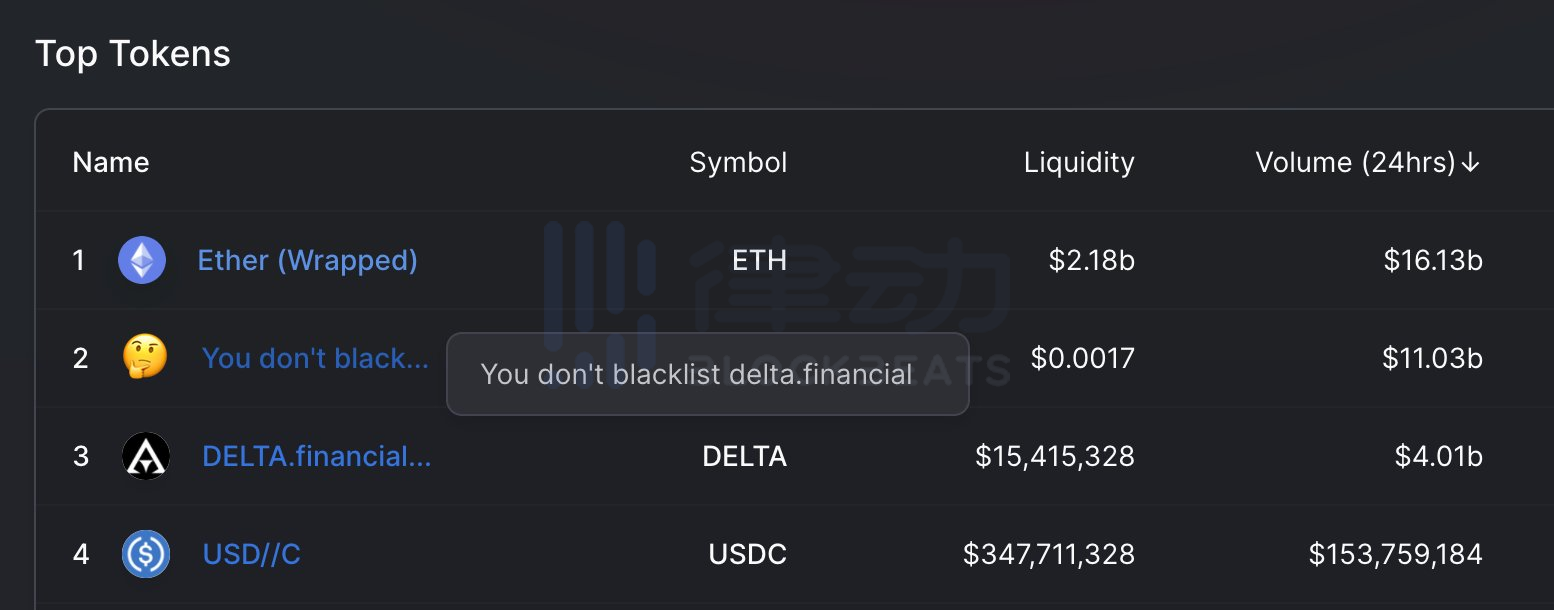The width and height of the screenshot is (1554, 610).
Task: Open the USD//C token link
Action: coord(251,554)
